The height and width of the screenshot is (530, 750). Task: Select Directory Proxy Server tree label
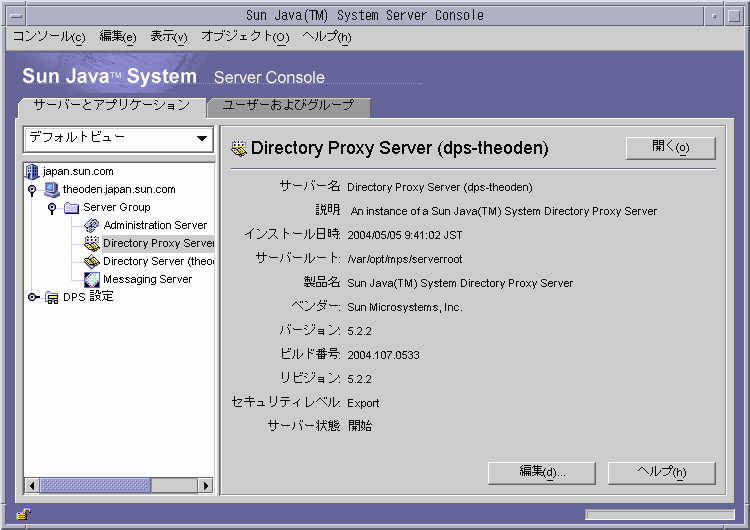click(158, 243)
